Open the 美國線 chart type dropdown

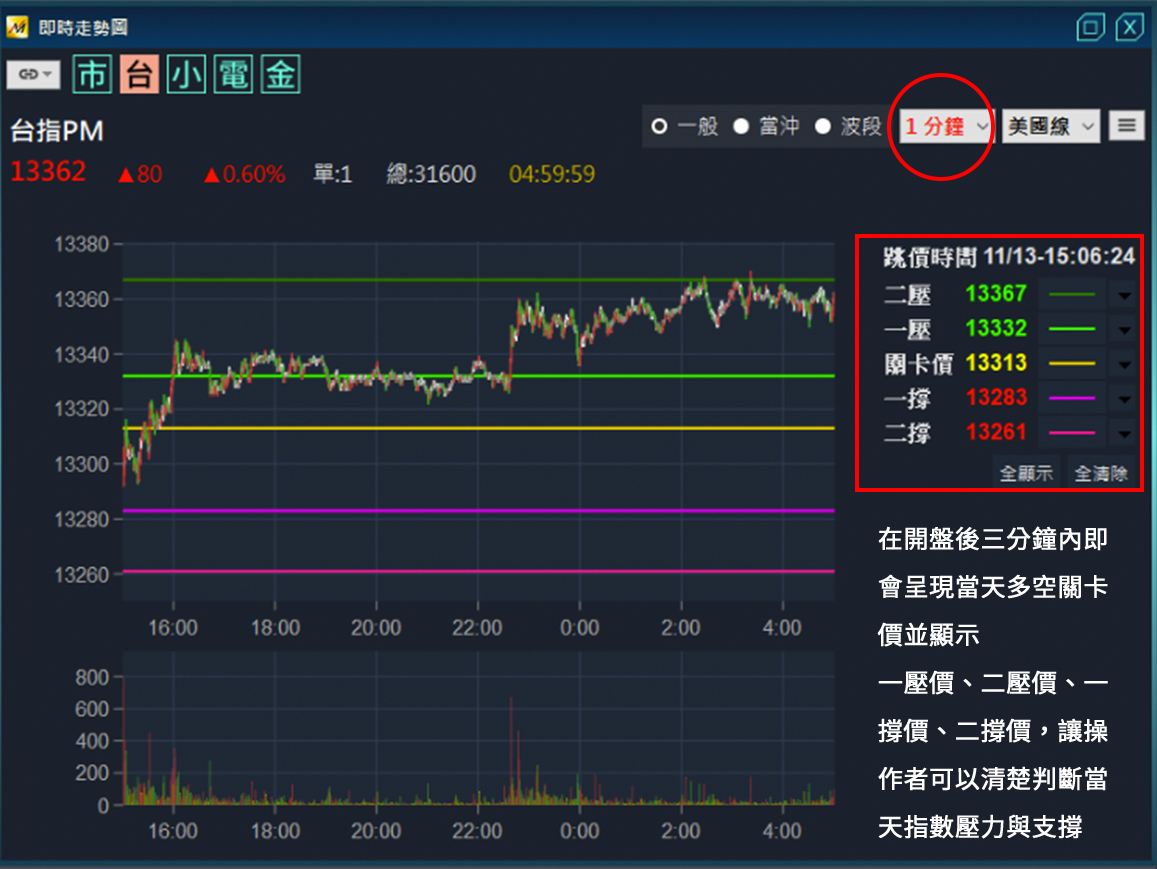pos(1050,127)
